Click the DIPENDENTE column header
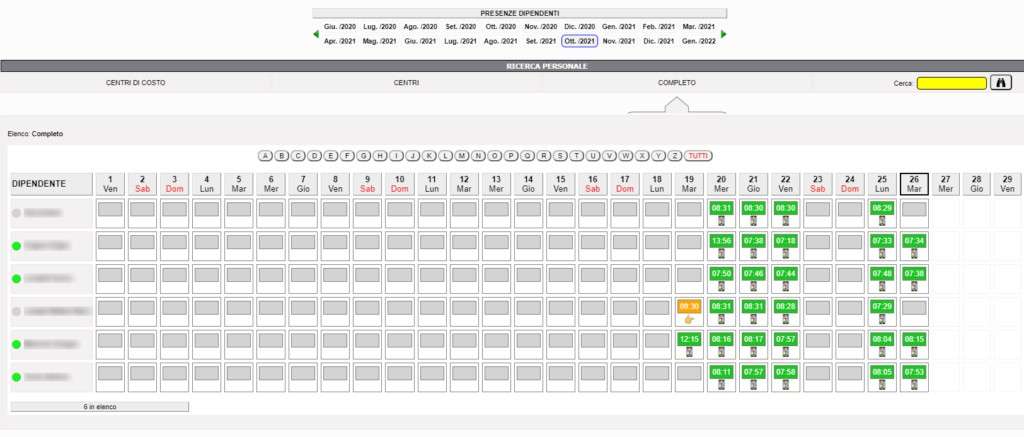The width and height of the screenshot is (1024, 437). [52, 184]
